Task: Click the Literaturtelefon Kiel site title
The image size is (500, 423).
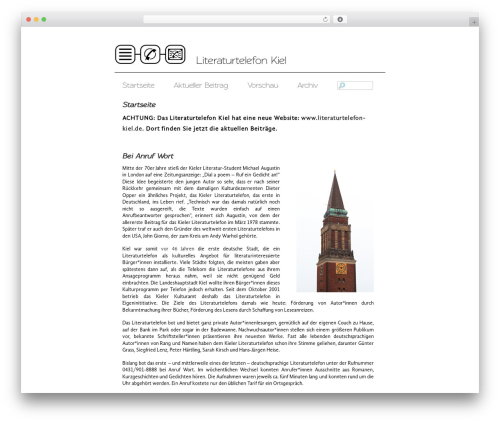Action: coord(241,60)
